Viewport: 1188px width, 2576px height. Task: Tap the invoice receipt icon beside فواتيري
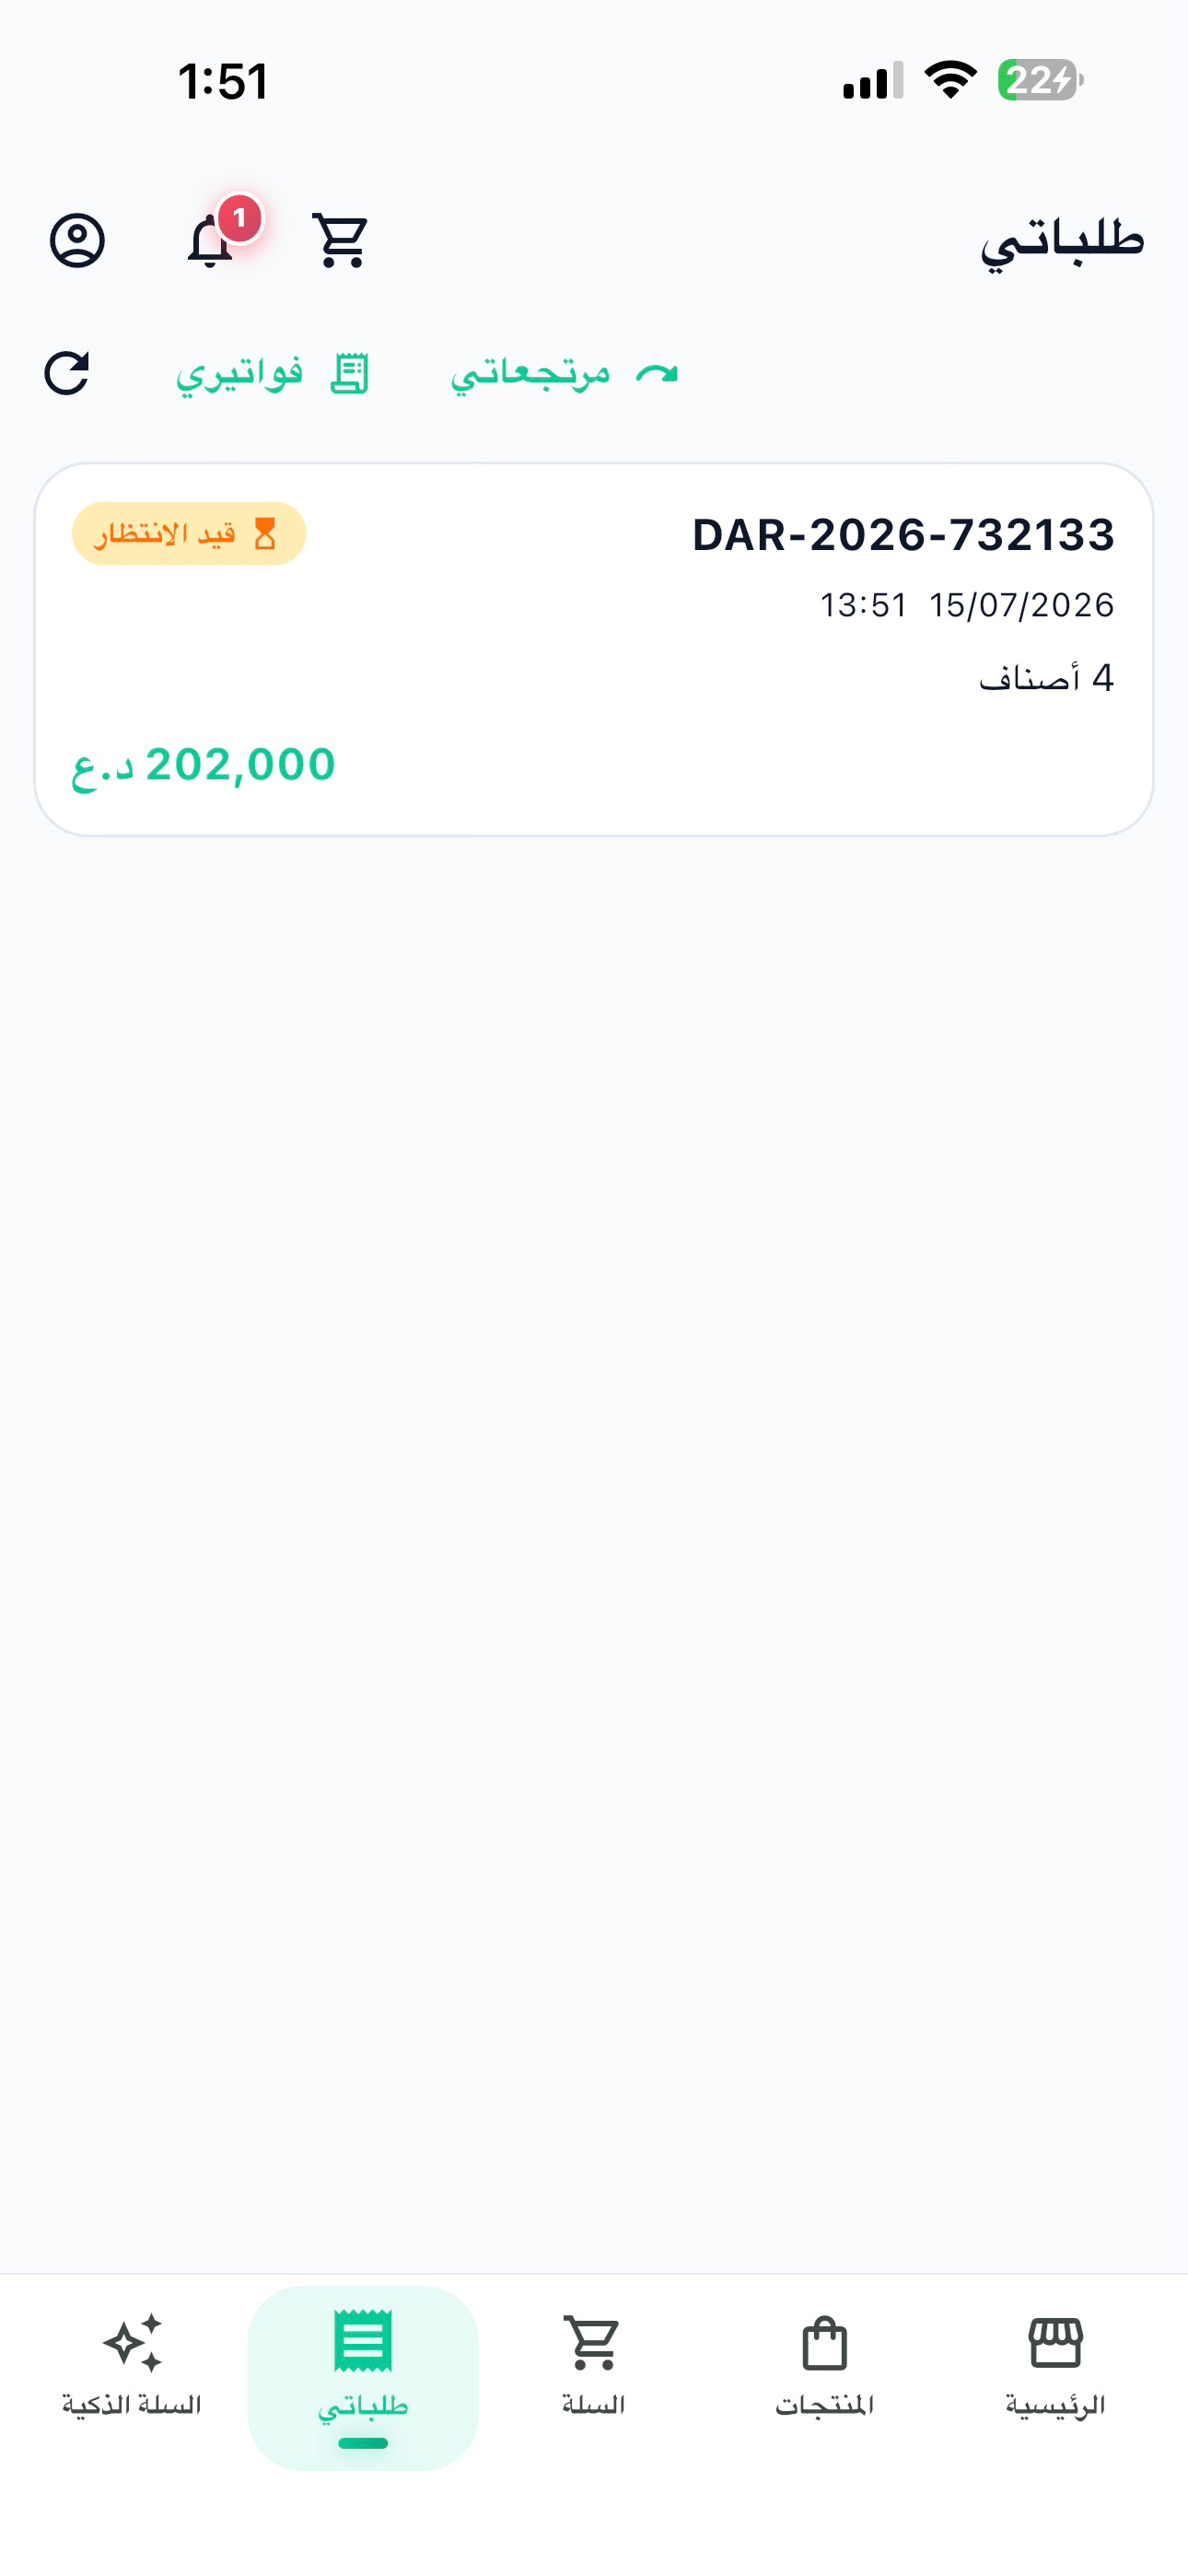[x=350, y=373]
